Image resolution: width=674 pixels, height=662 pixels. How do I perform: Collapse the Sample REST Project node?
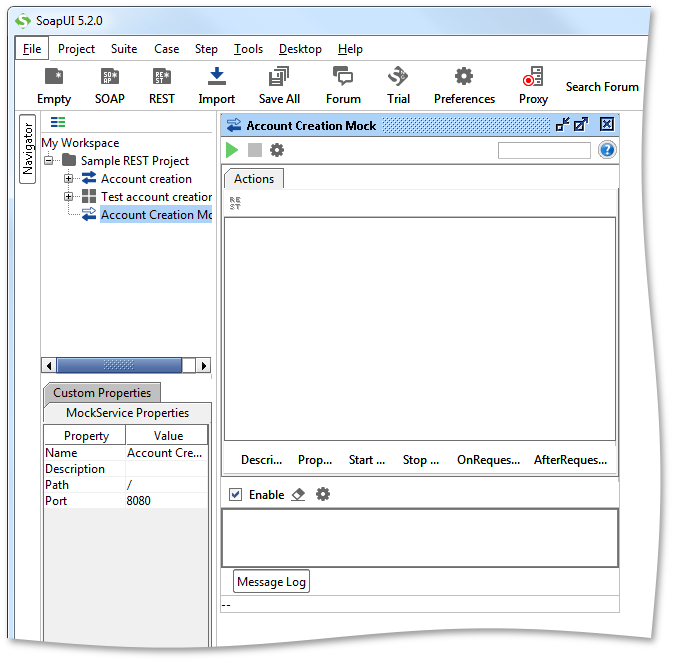pos(49,160)
